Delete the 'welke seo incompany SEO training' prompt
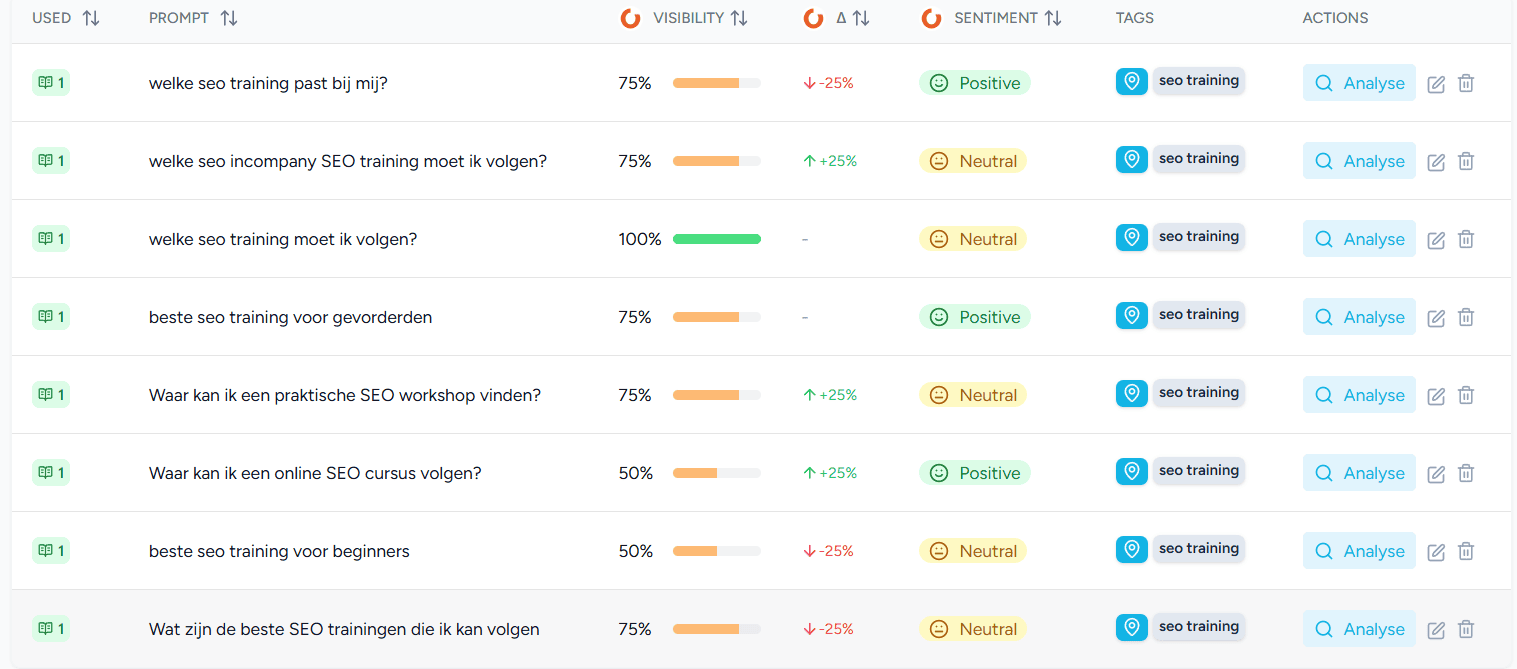1517x669 pixels. pos(1466,161)
